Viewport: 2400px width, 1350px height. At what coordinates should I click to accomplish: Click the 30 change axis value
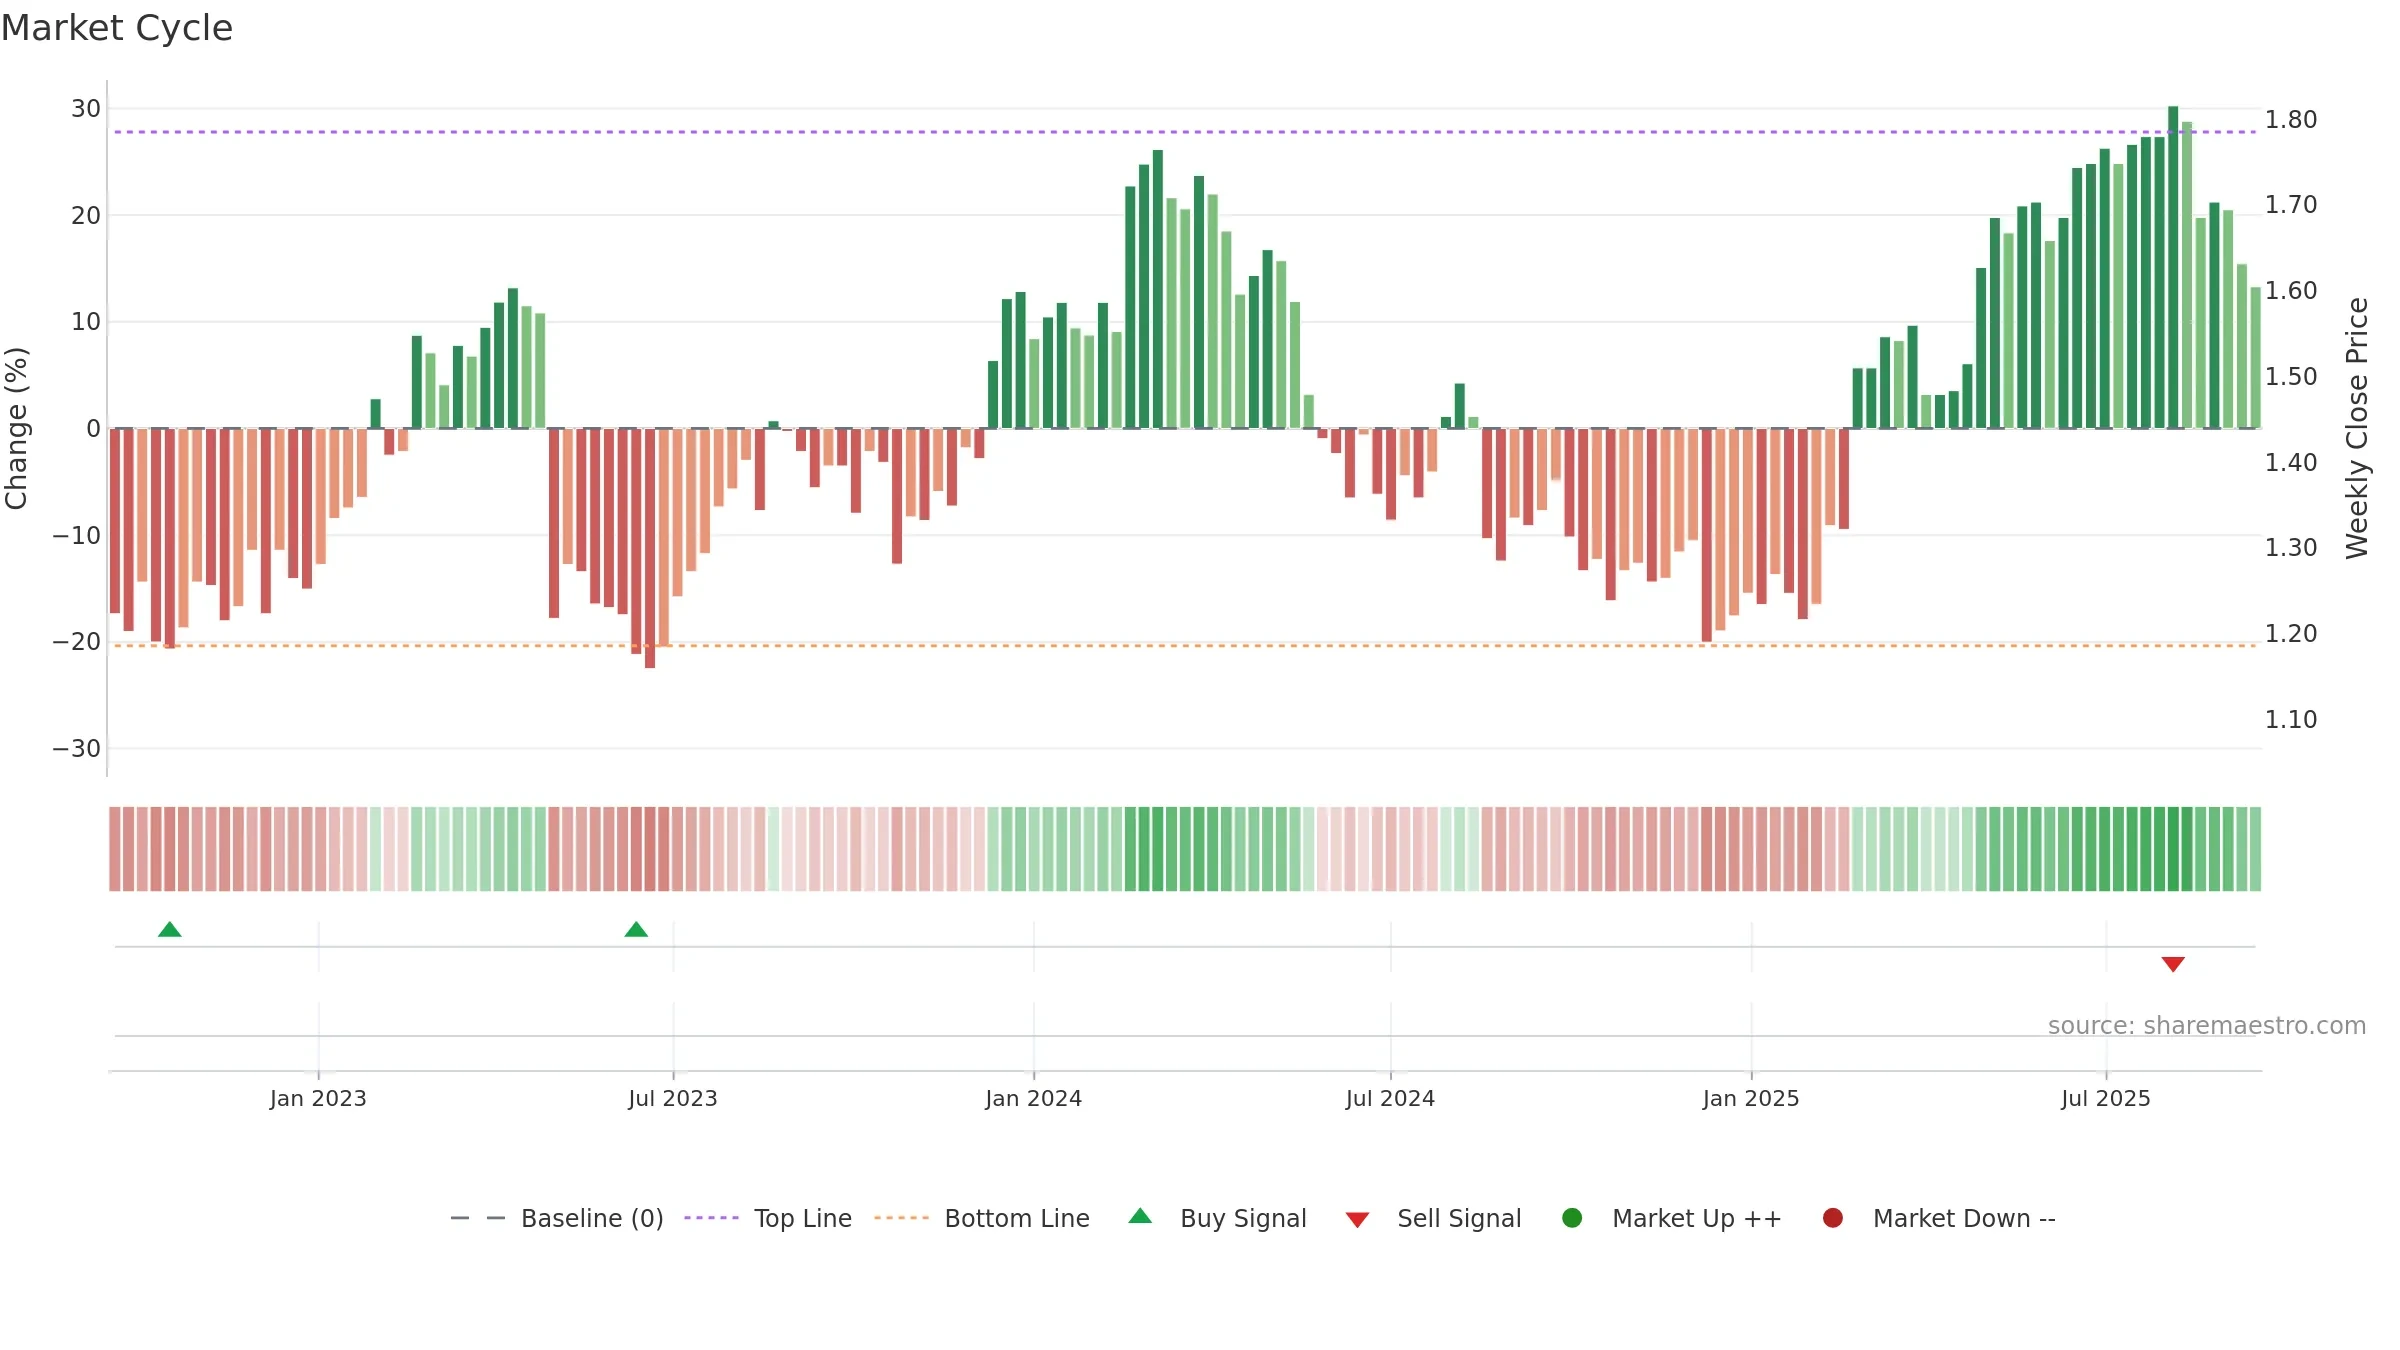pos(86,109)
